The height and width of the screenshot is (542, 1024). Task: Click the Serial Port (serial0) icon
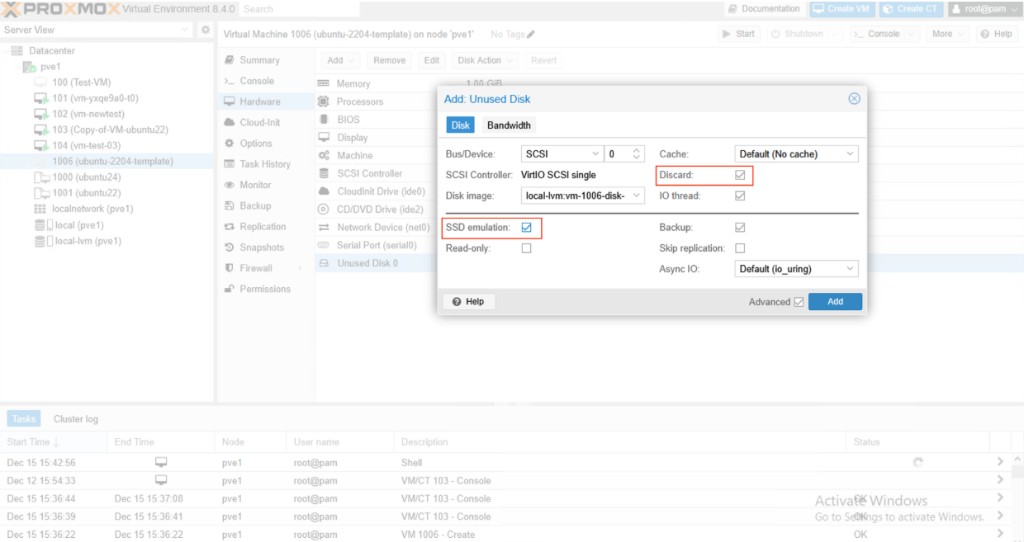point(323,245)
